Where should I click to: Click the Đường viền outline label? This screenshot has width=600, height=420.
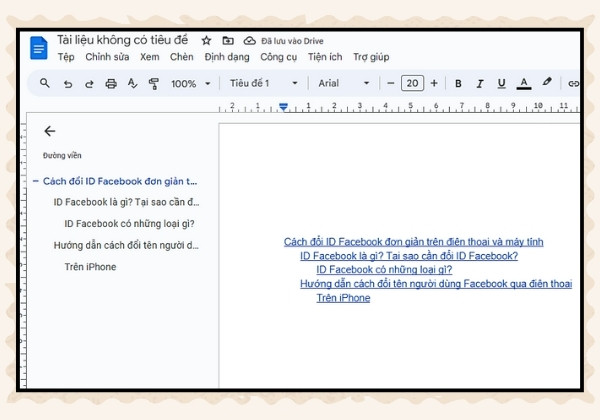[62, 155]
